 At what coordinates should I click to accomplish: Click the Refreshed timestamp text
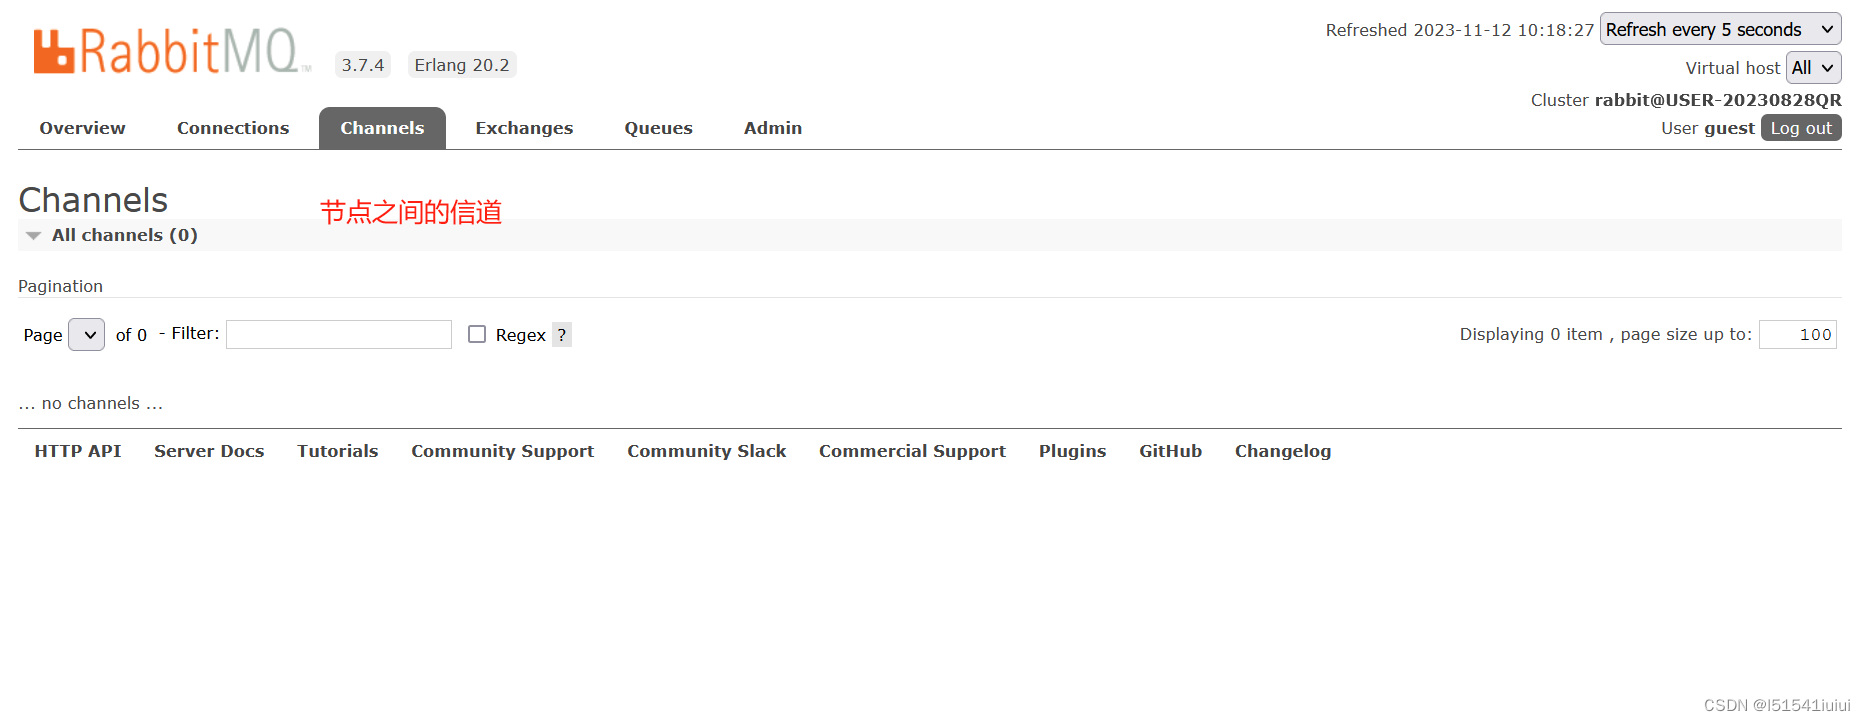[1460, 30]
